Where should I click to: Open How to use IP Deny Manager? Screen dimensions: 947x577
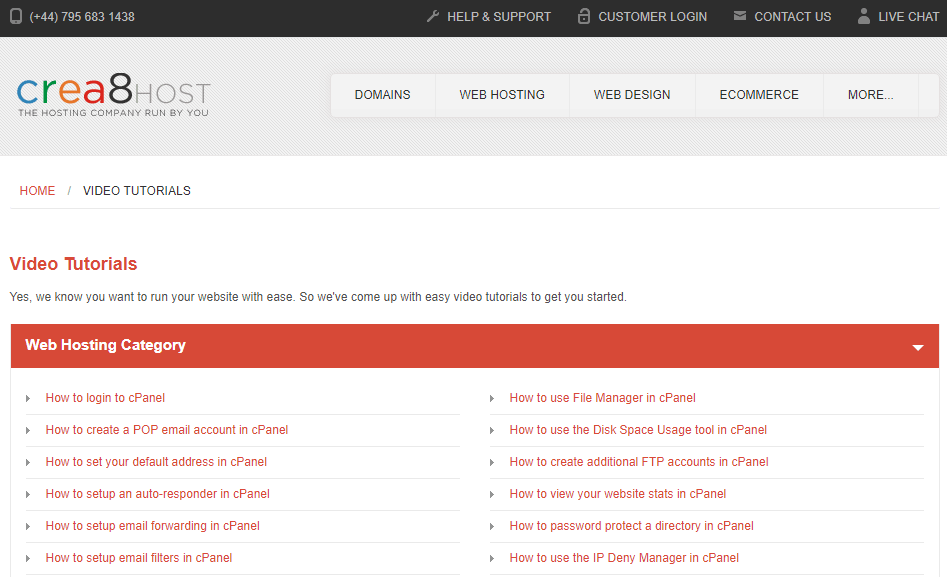(624, 558)
